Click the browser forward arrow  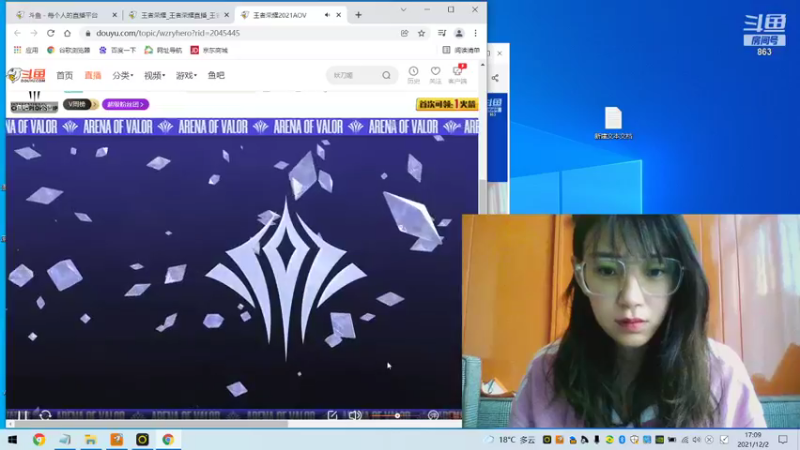tap(34, 33)
